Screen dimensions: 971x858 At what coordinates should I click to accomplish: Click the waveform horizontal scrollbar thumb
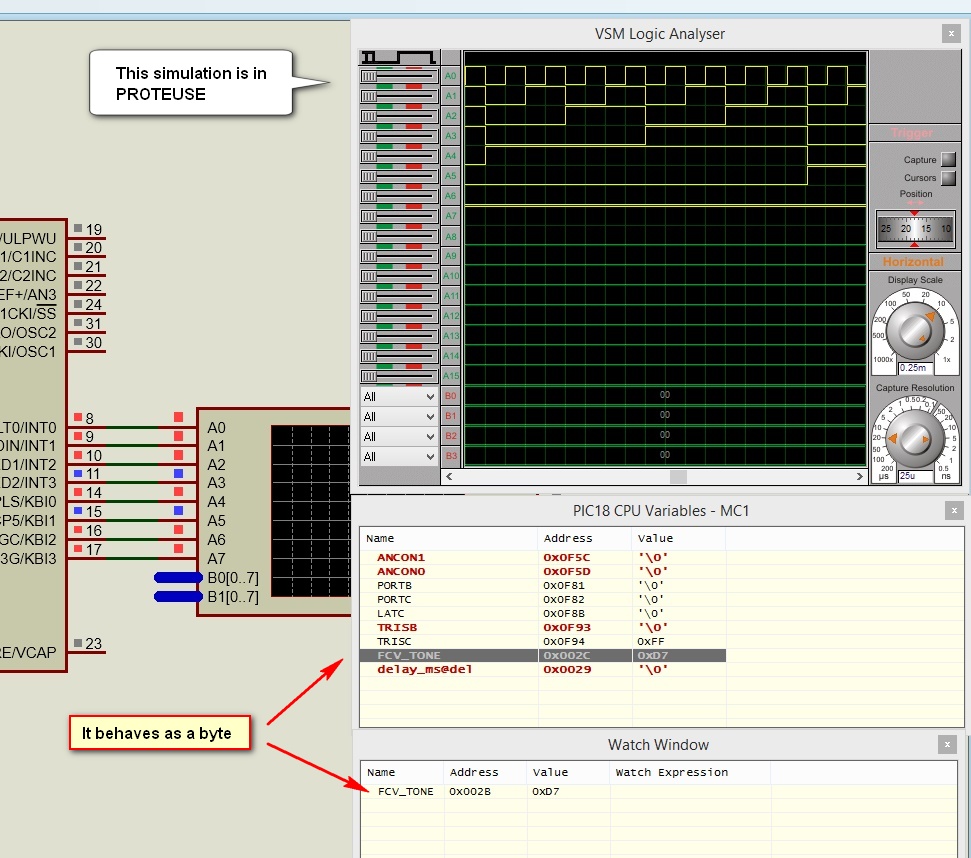[x=679, y=476]
